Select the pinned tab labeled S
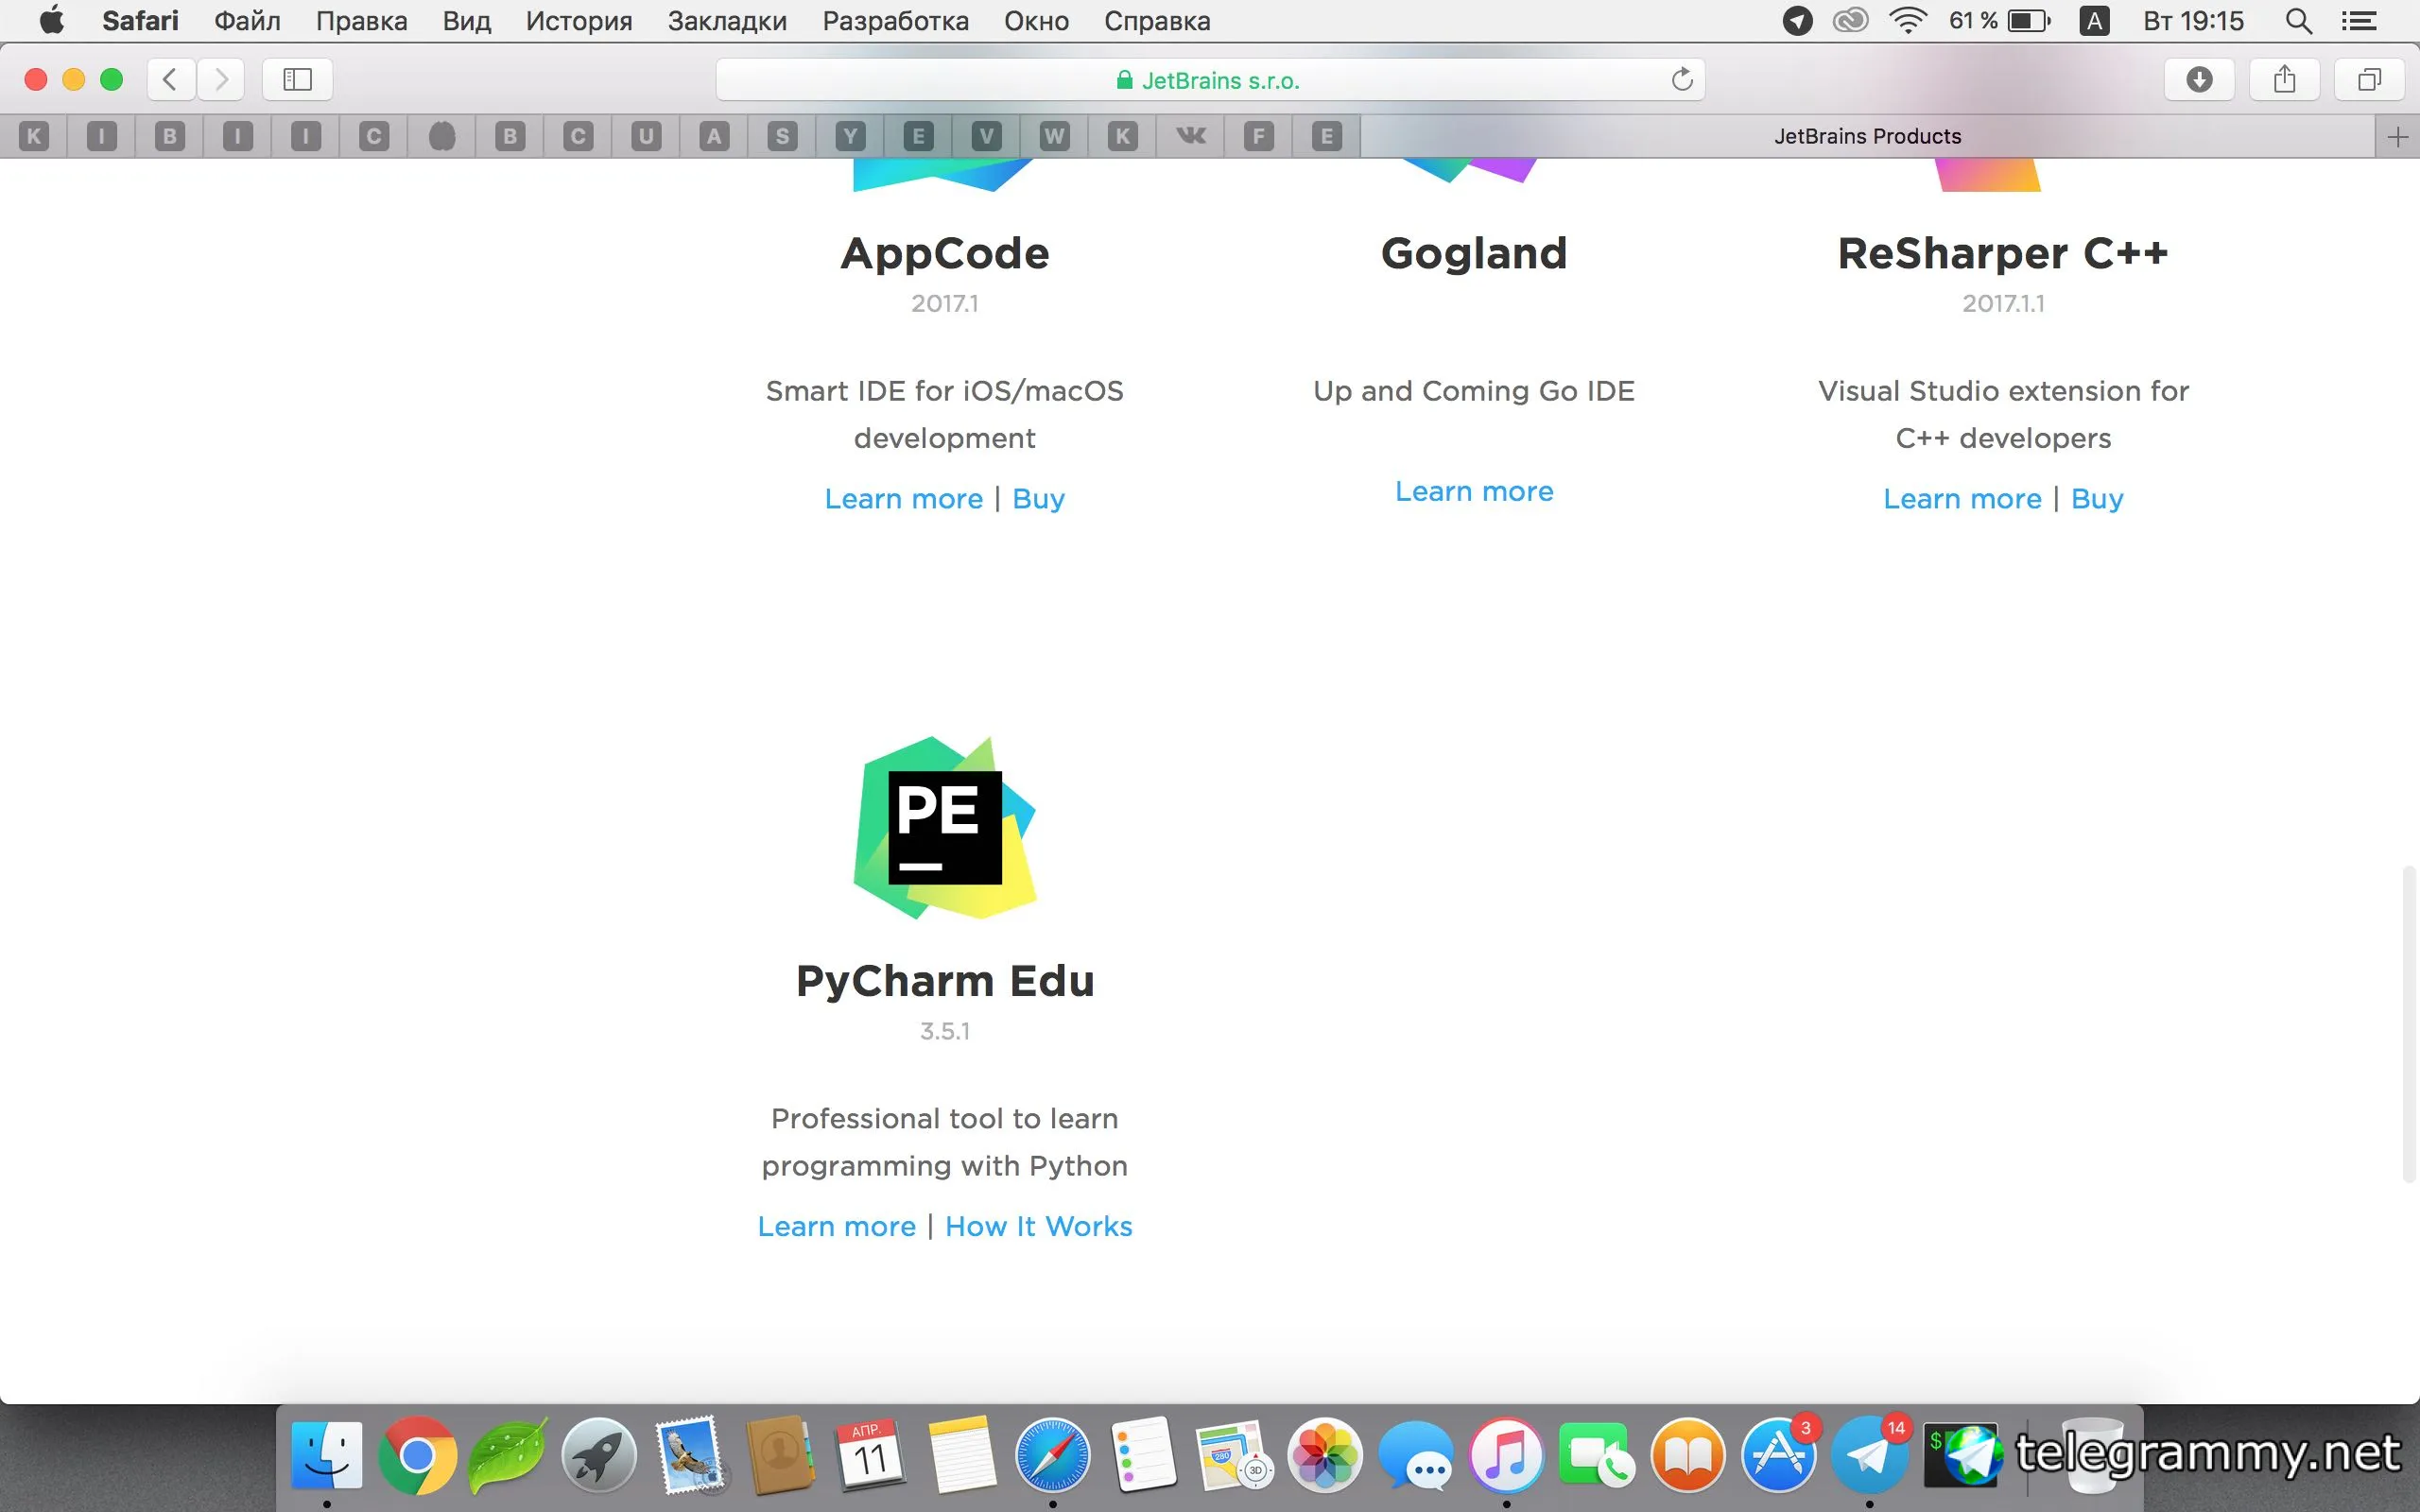2420x1512 pixels. click(x=782, y=136)
